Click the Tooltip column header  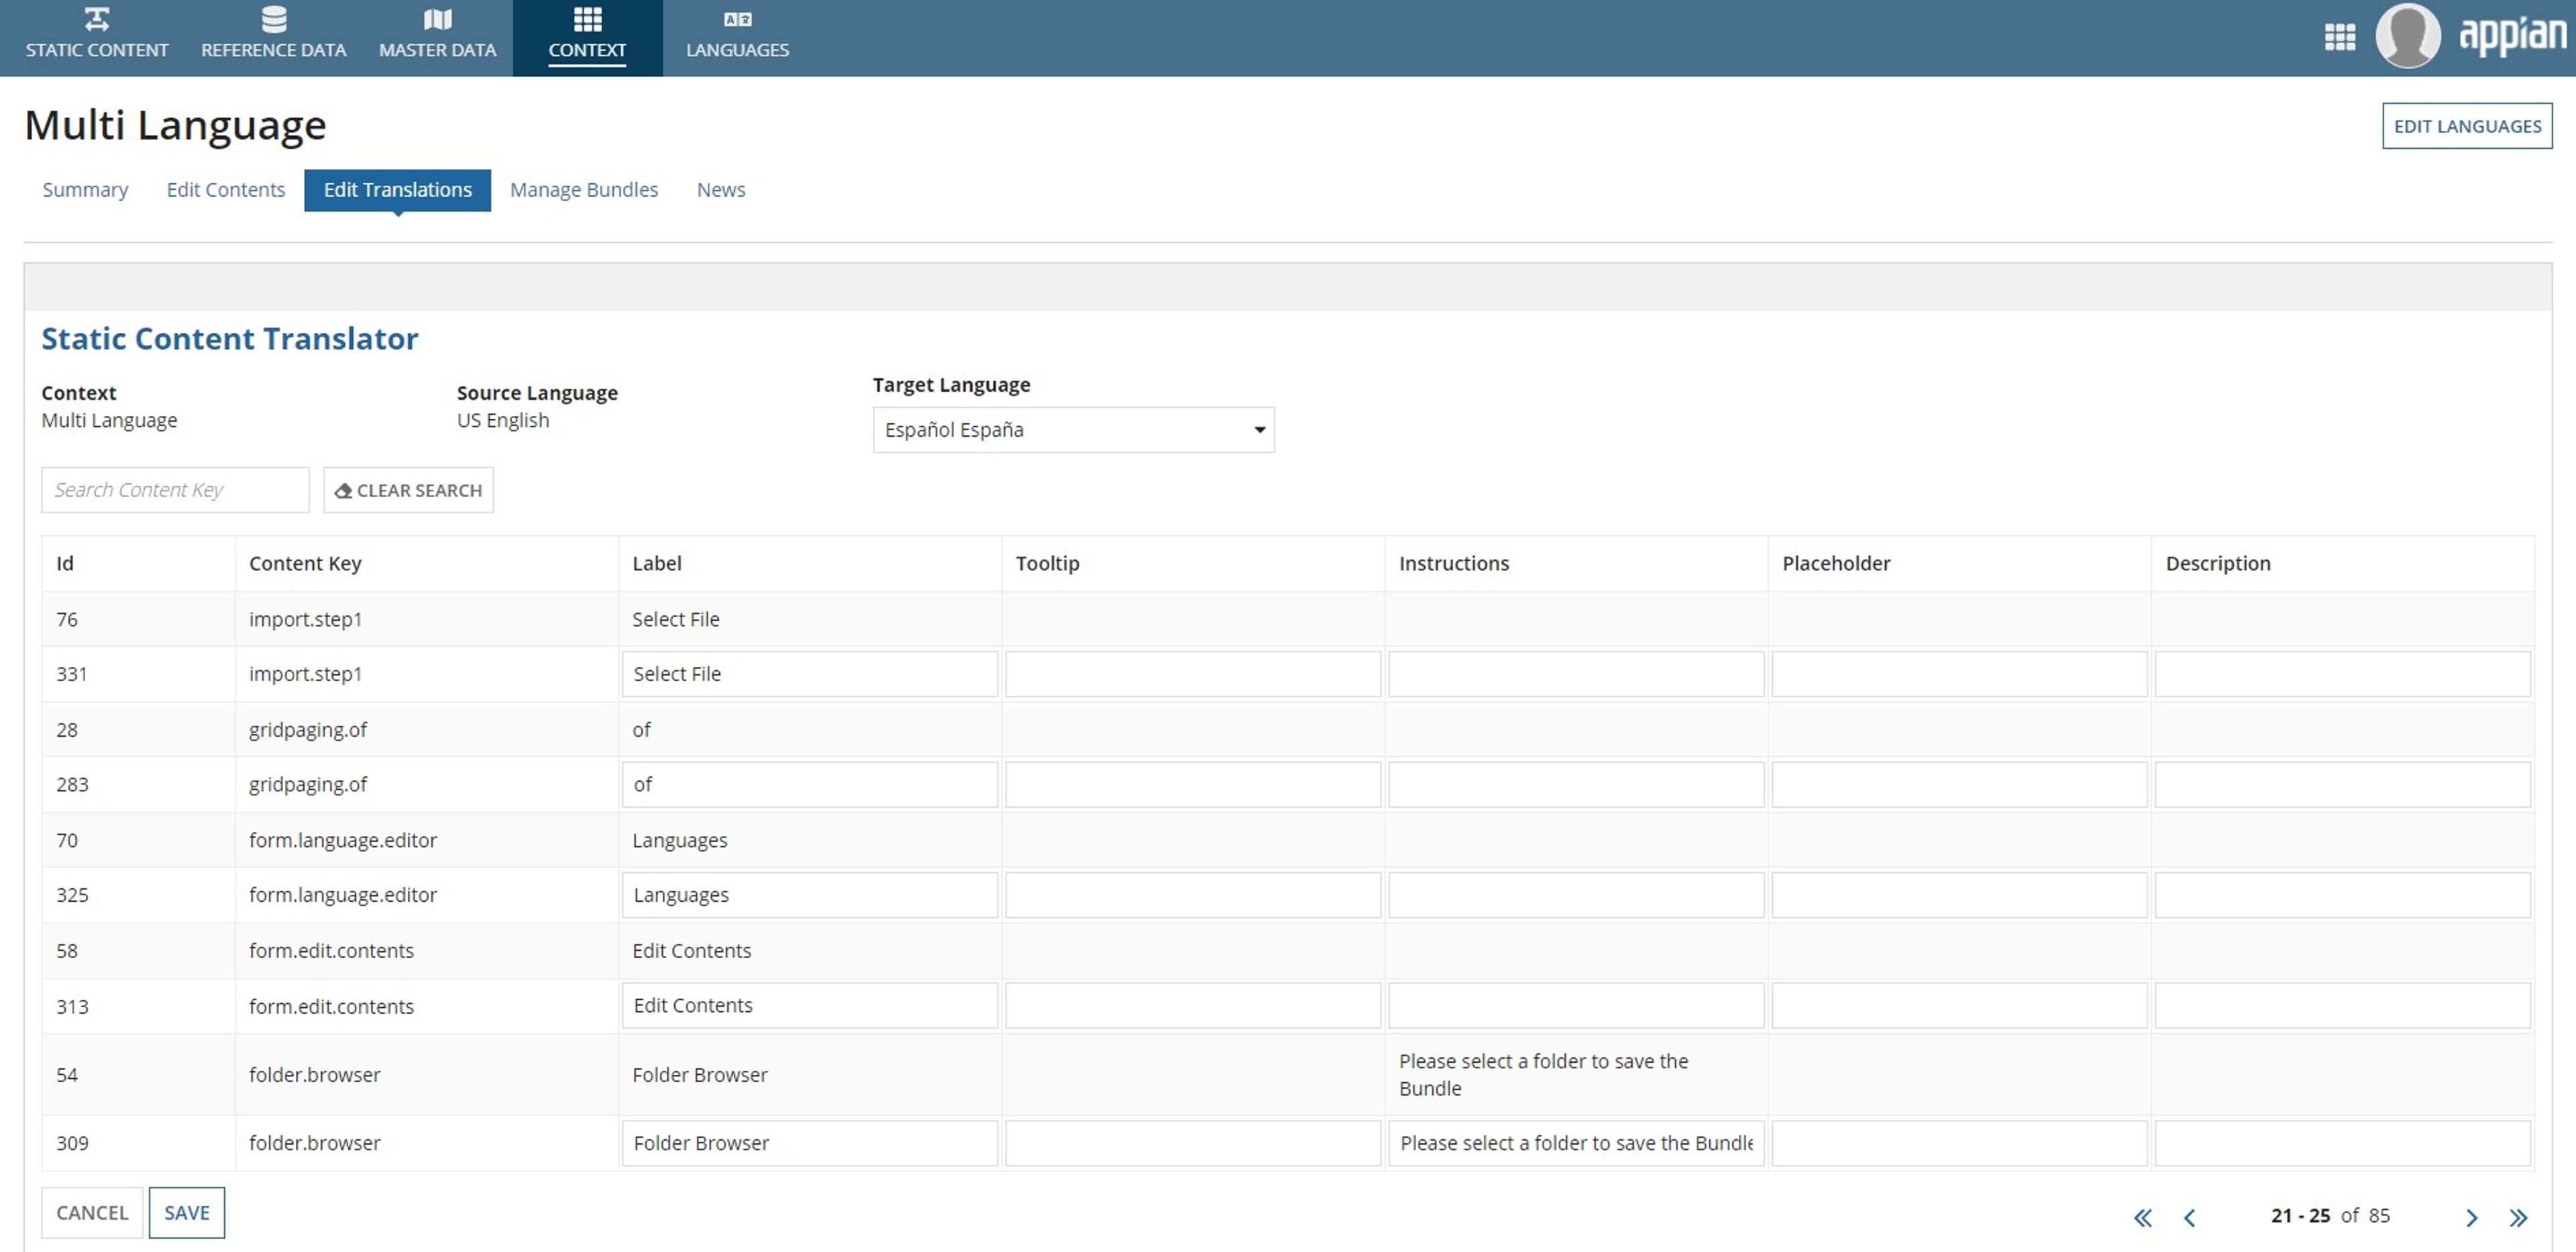click(1047, 563)
